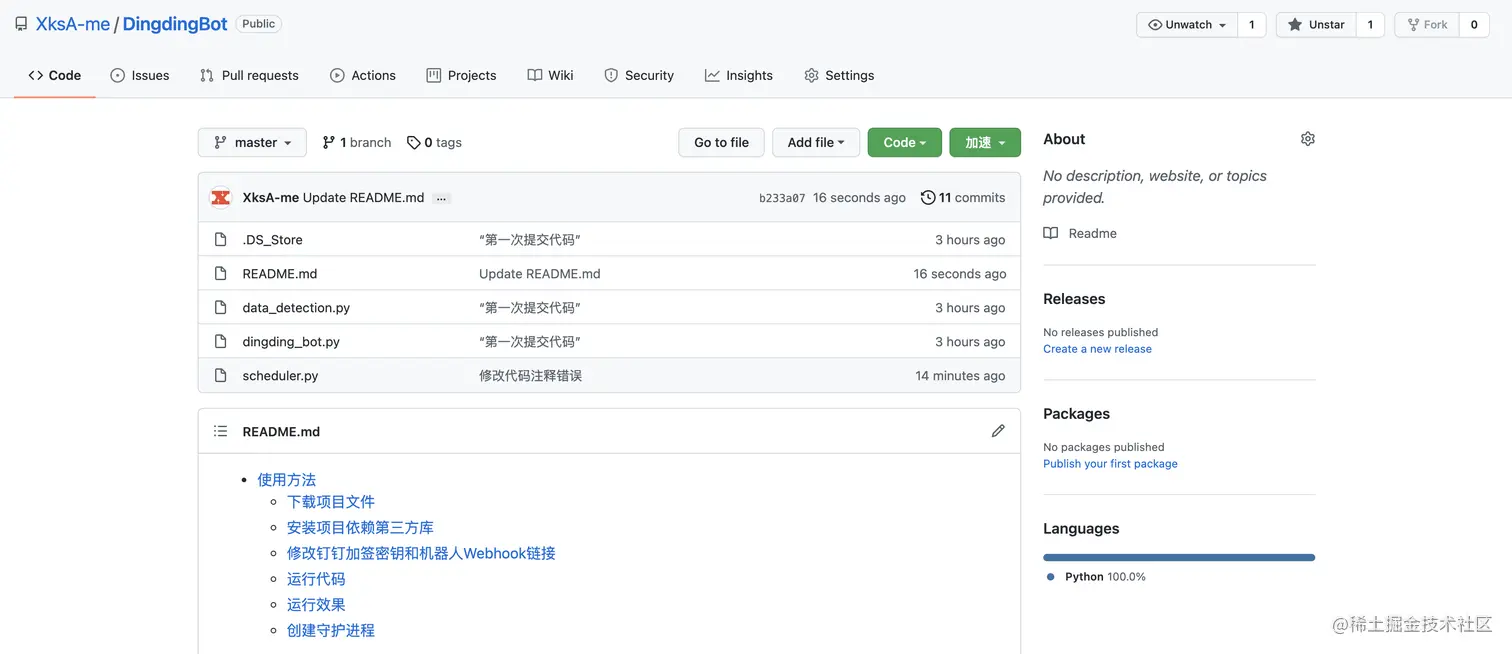Click the file icon for README.md row
1512x654 pixels.
(221, 273)
